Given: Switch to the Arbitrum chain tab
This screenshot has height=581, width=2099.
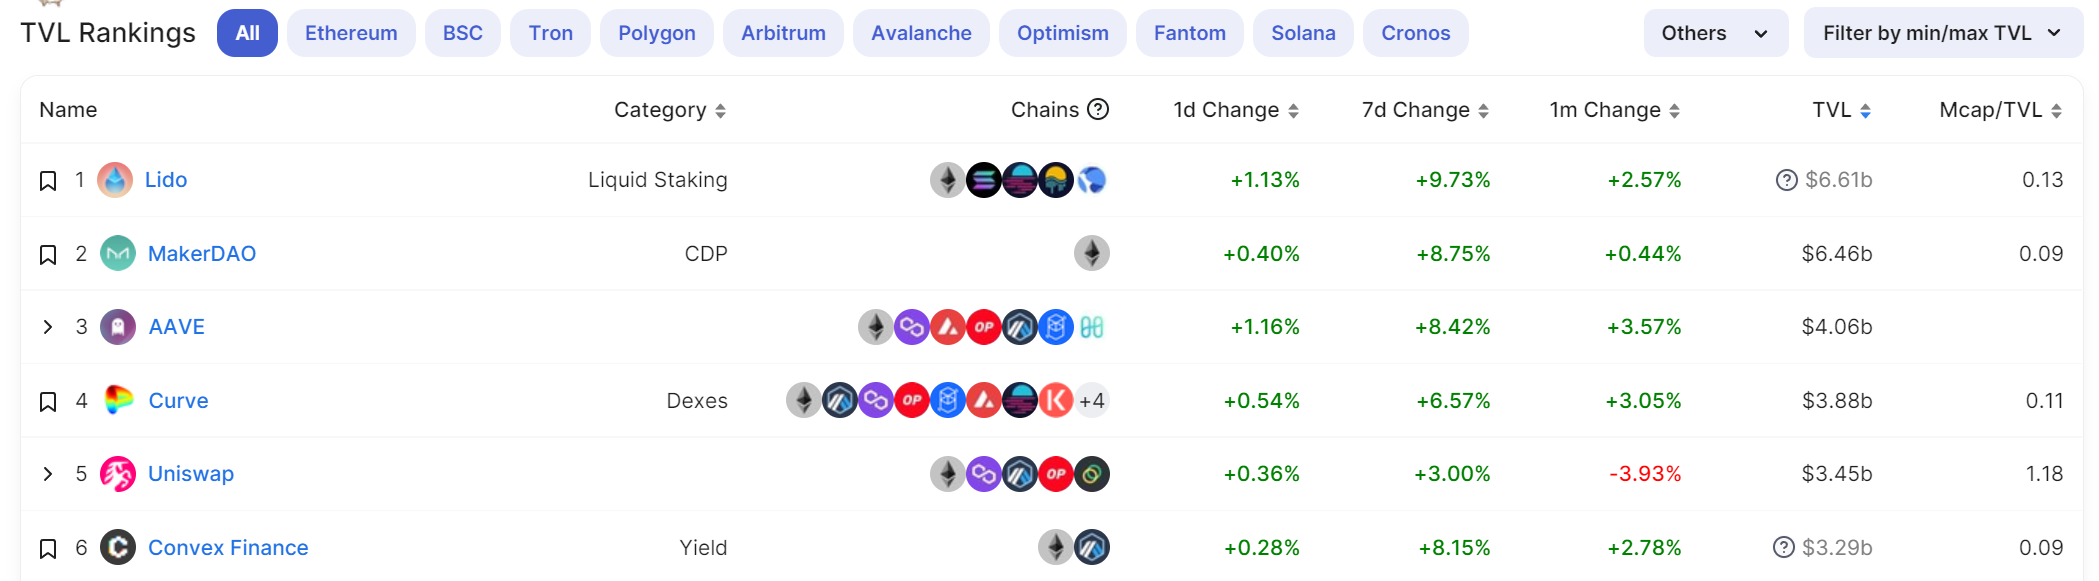Looking at the screenshot, I should [783, 33].
